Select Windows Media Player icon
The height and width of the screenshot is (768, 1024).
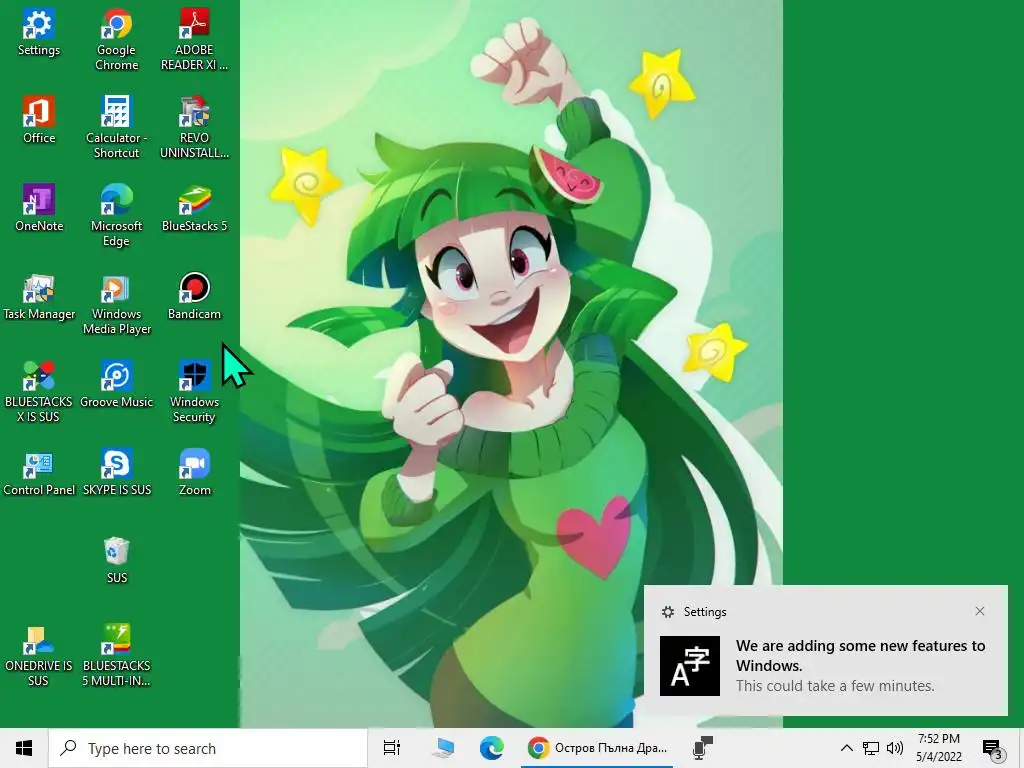pos(116,304)
